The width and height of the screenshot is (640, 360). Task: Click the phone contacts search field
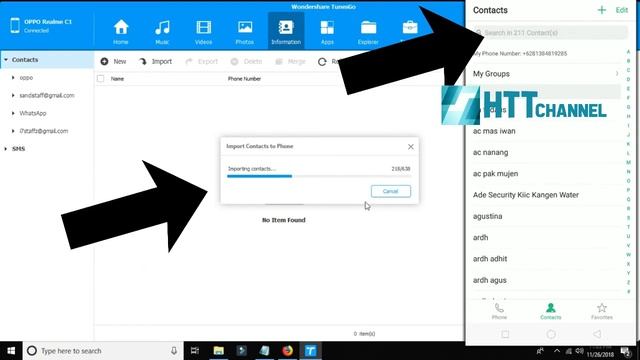[x=550, y=33]
